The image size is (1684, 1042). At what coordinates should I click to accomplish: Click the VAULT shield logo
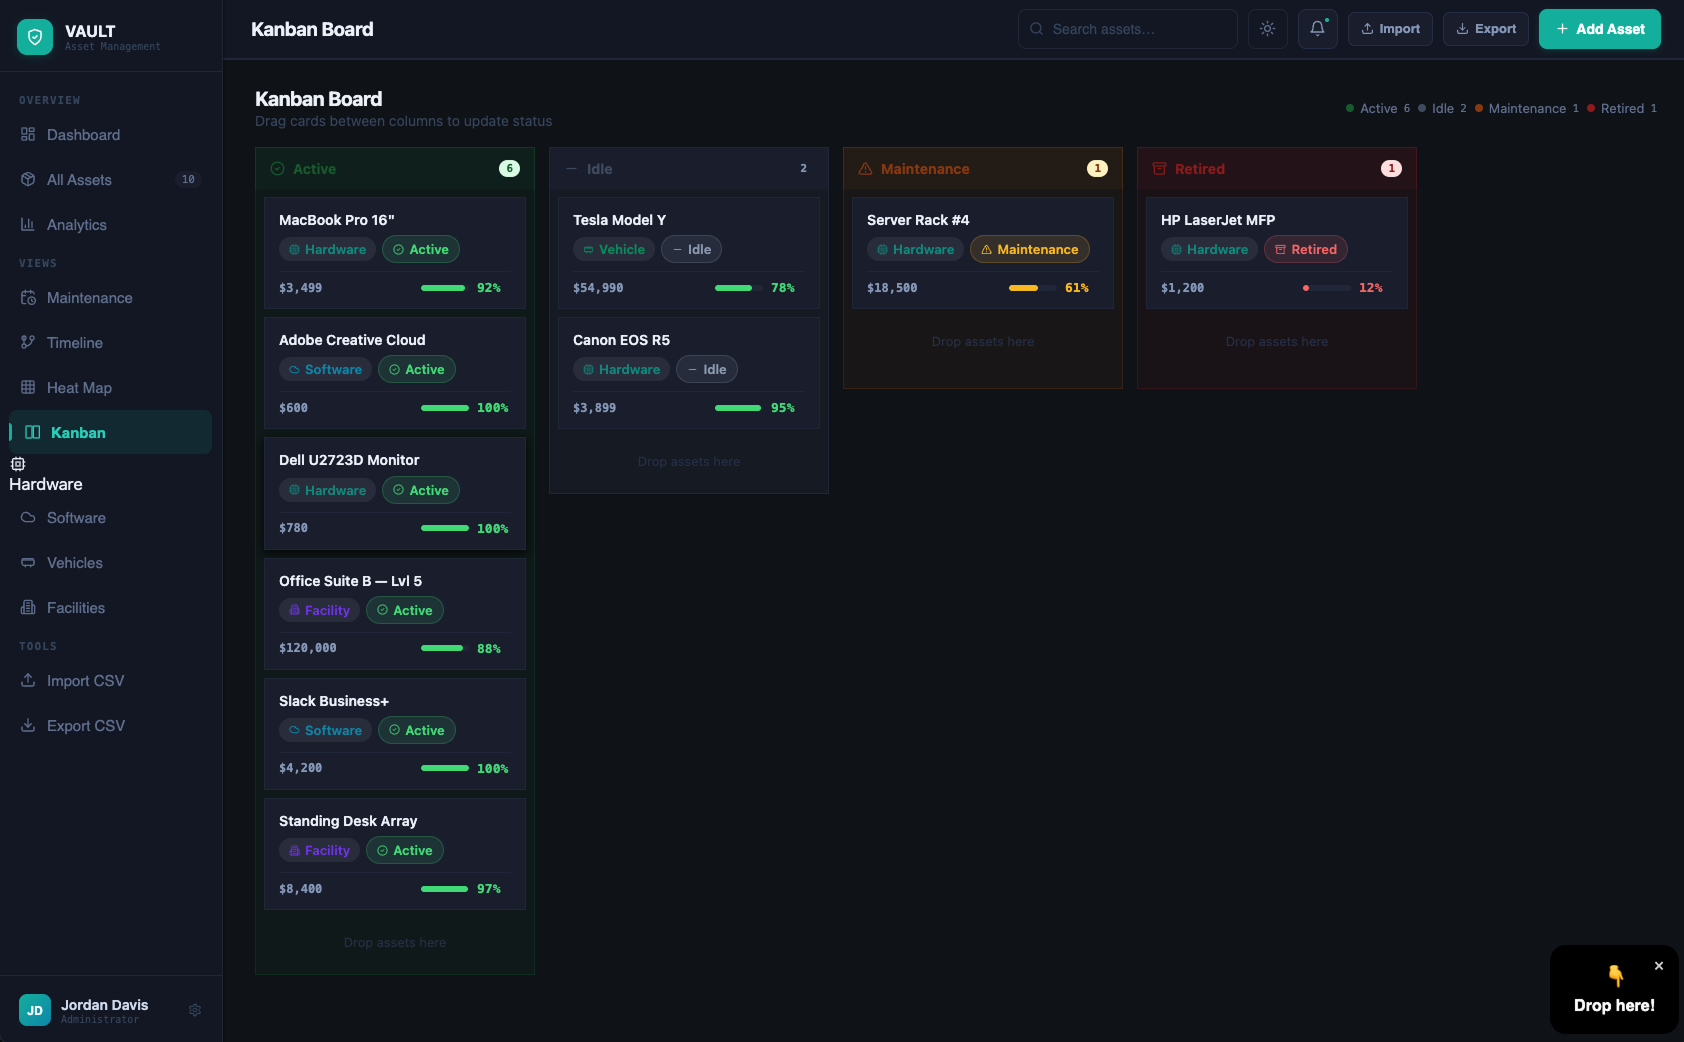pyautogui.click(x=35, y=37)
